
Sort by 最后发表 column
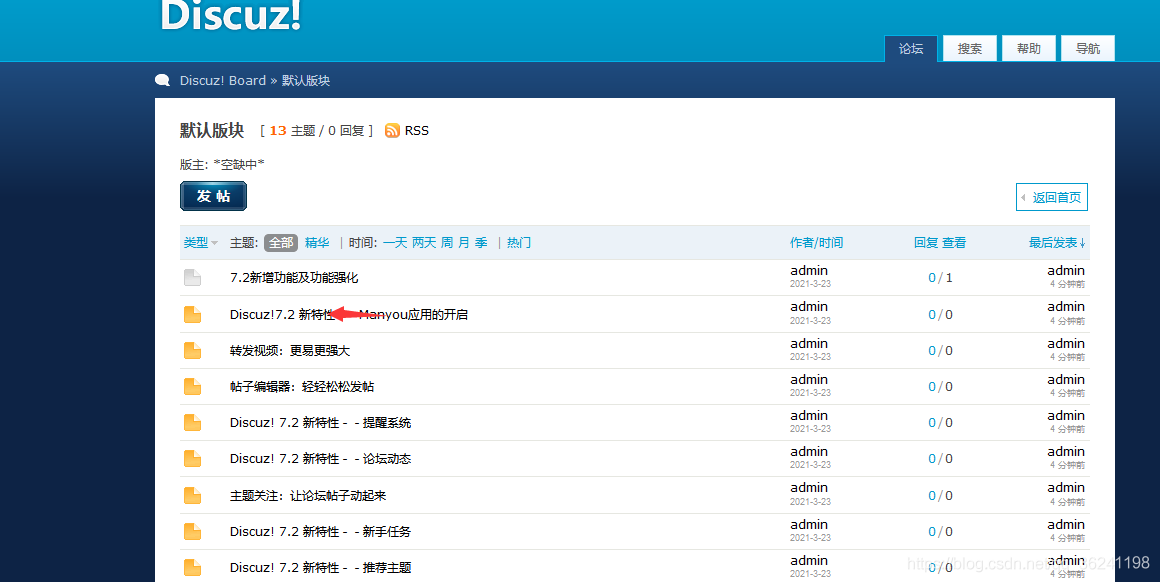1057,243
